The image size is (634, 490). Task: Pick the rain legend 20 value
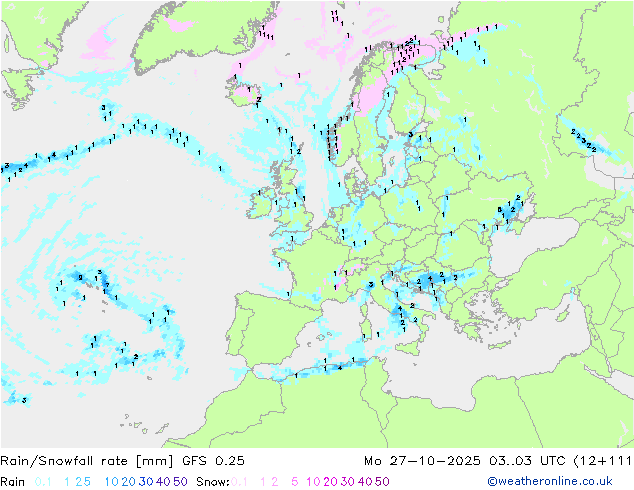point(128,482)
